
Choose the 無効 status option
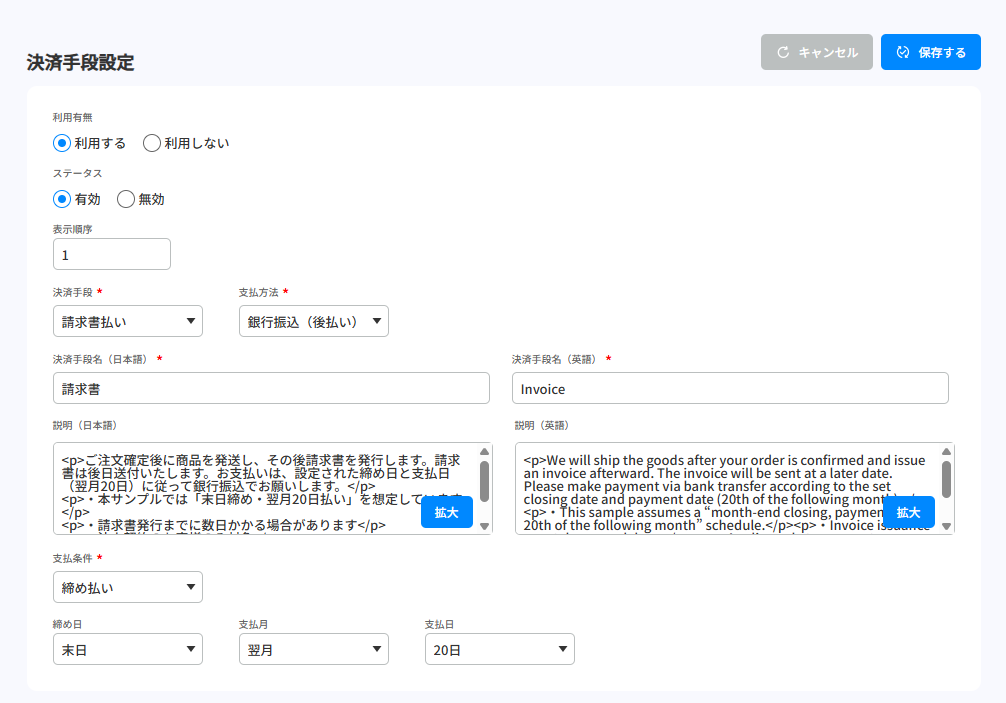[x=126, y=199]
